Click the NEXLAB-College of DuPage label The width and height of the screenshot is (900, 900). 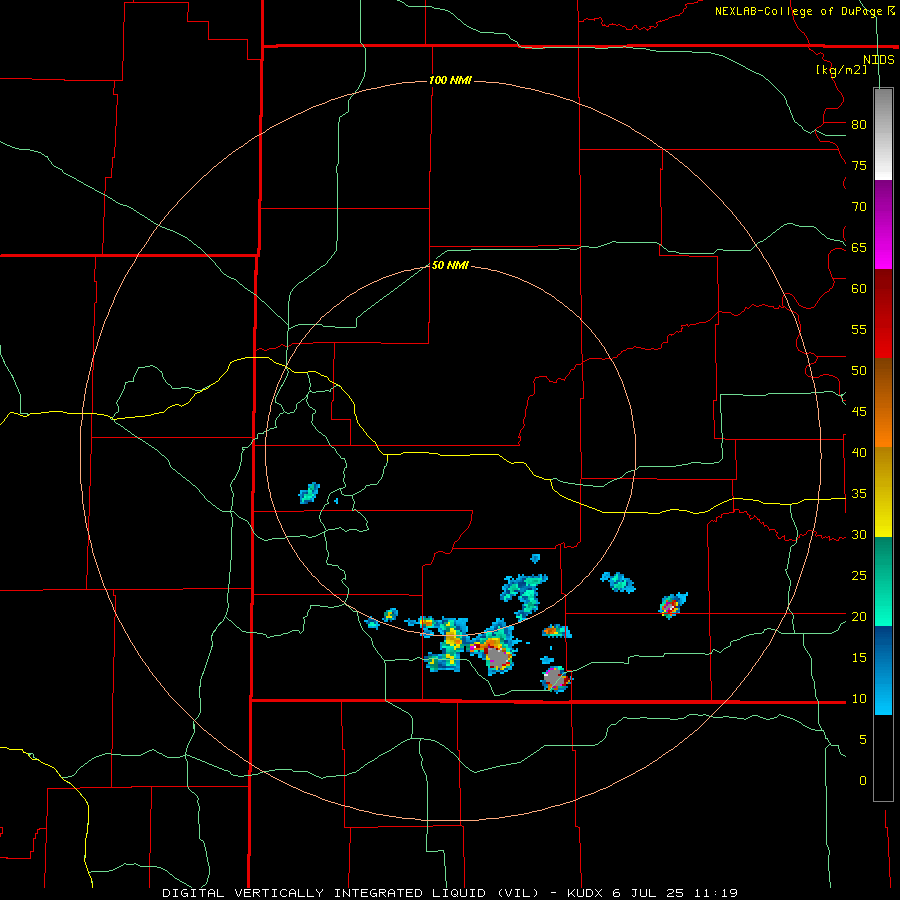click(798, 11)
